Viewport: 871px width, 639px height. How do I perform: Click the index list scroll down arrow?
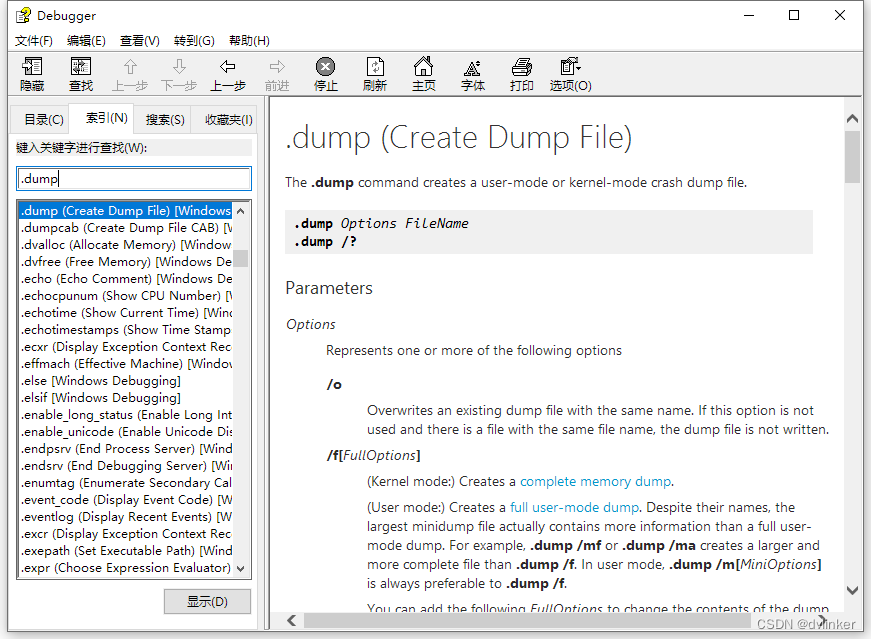point(241,569)
